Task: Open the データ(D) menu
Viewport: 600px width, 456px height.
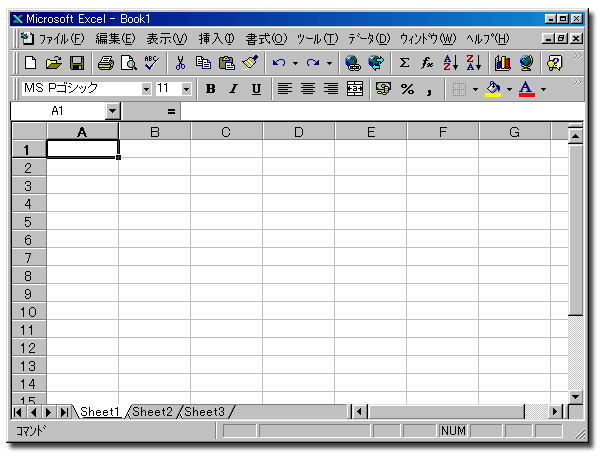Action: [369, 38]
